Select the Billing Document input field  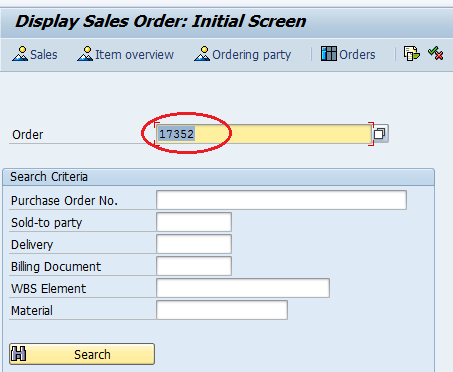194,266
